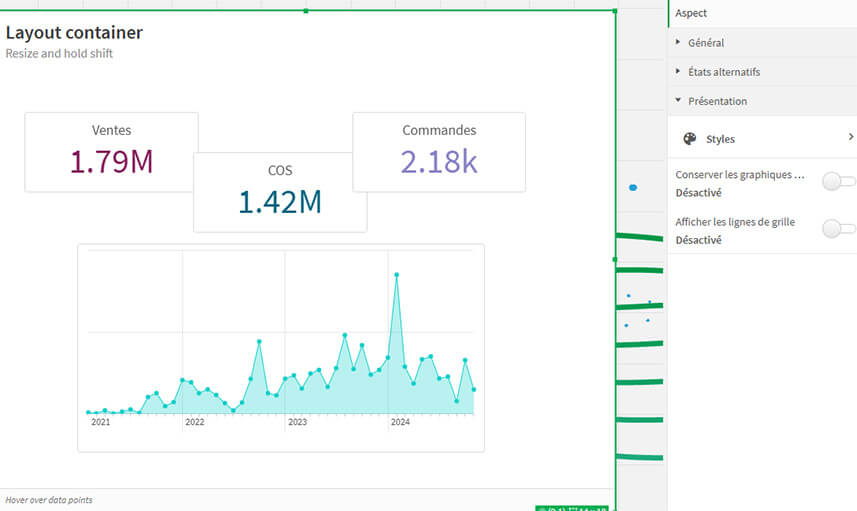Viewport: 857px width, 511px height.
Task: Click the Resize and hold shift subtitle
Action: point(59,54)
